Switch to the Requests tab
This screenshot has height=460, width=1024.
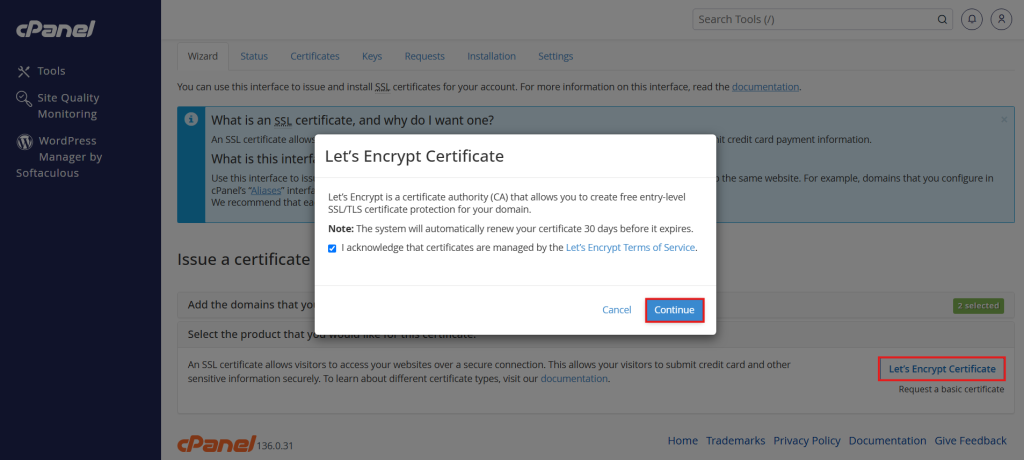[x=424, y=56]
